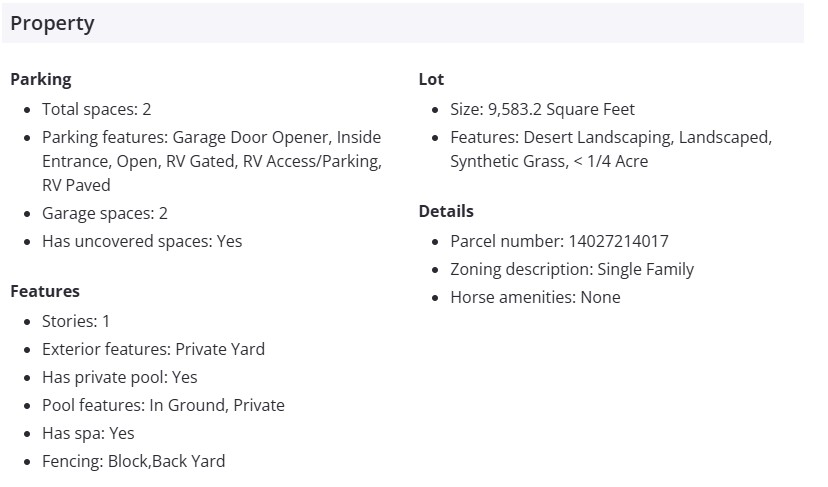Select Exterior features: Private Yard
Screen dimensions: 828x487
tap(153, 349)
